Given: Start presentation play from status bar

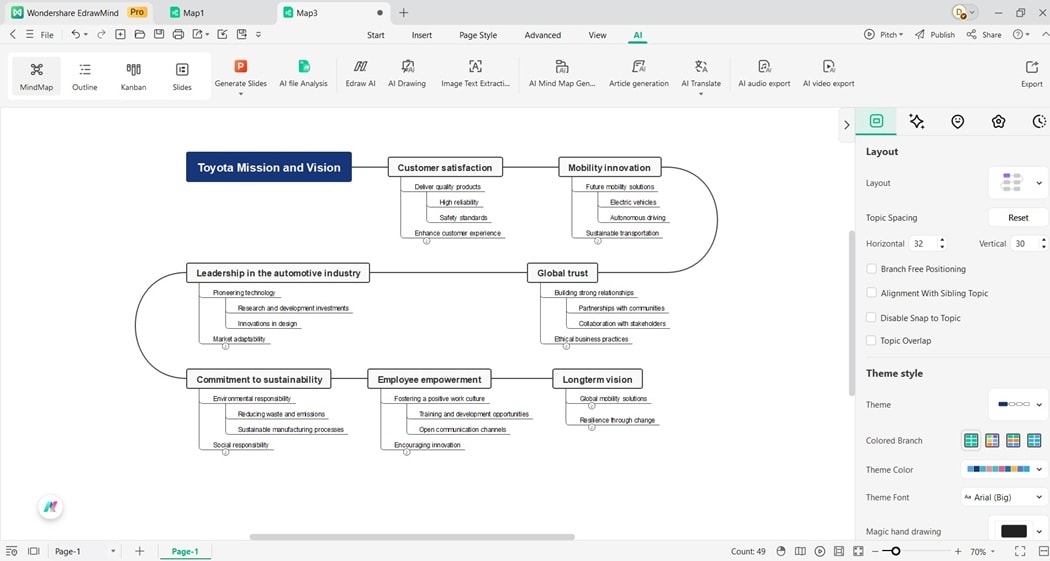Looking at the screenshot, I should 820,551.
